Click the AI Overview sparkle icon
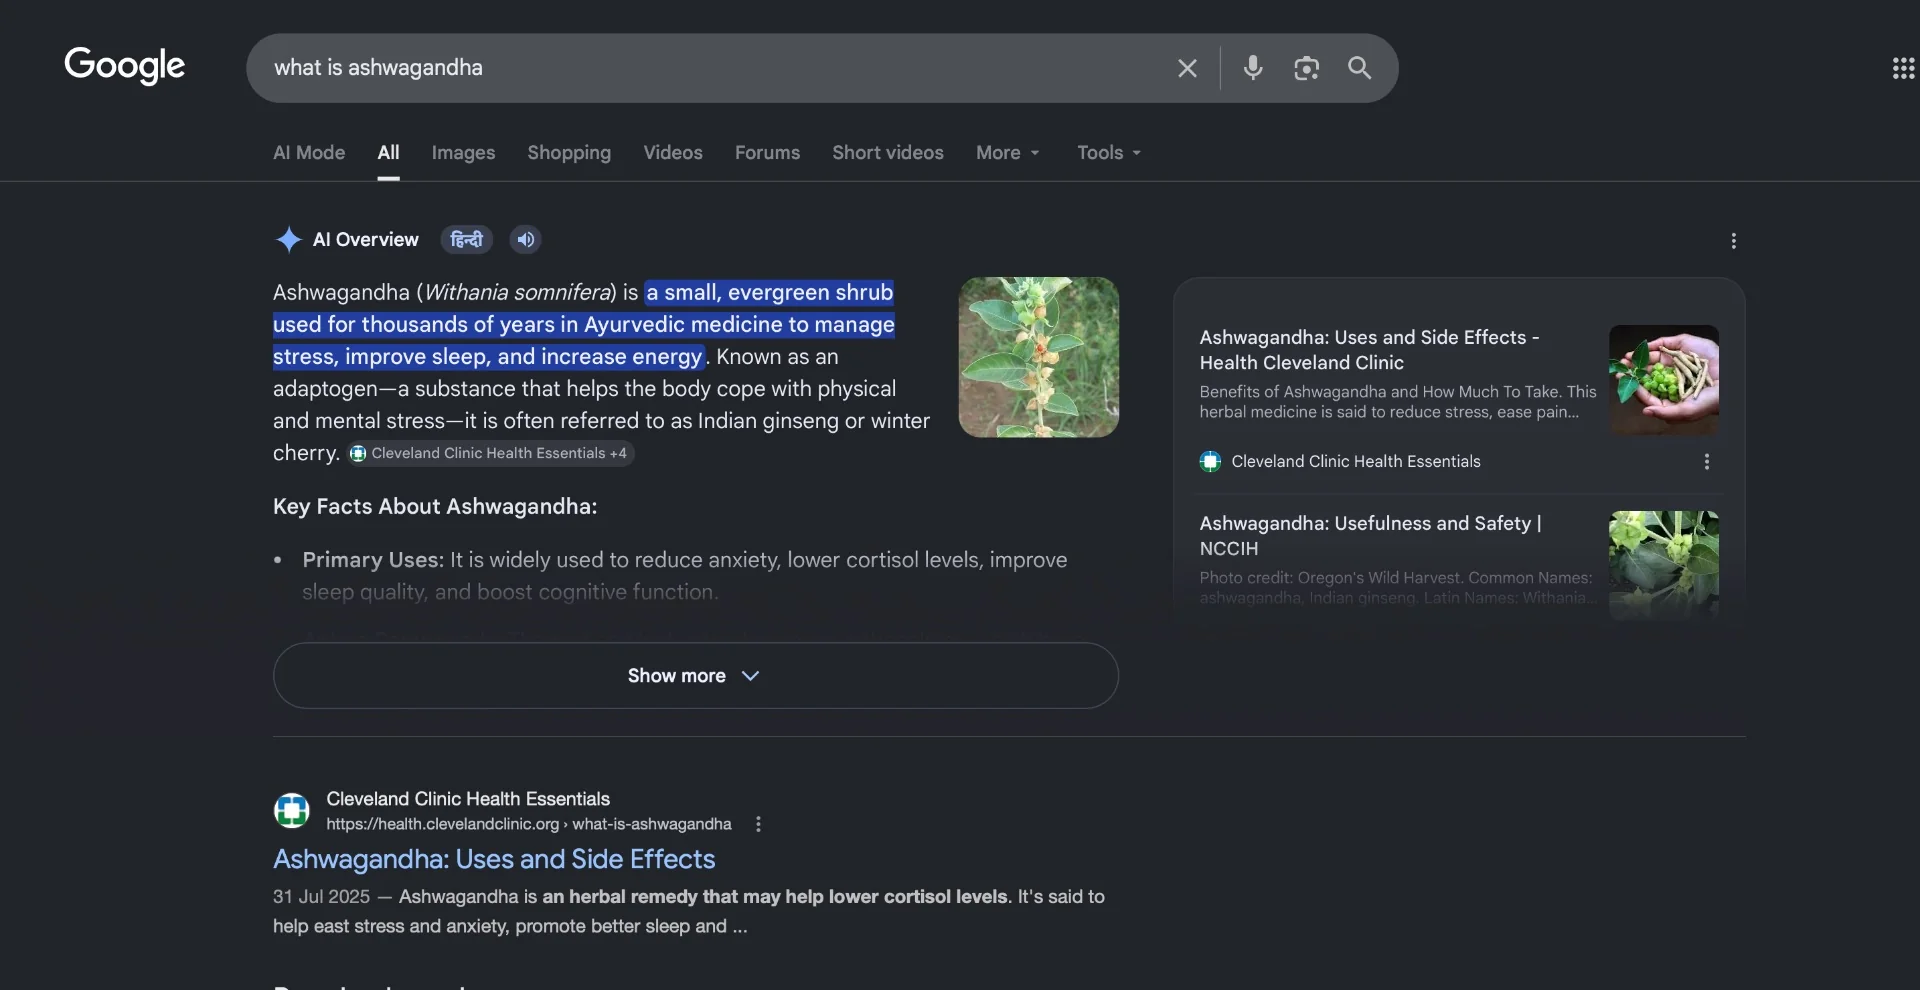 (x=288, y=240)
